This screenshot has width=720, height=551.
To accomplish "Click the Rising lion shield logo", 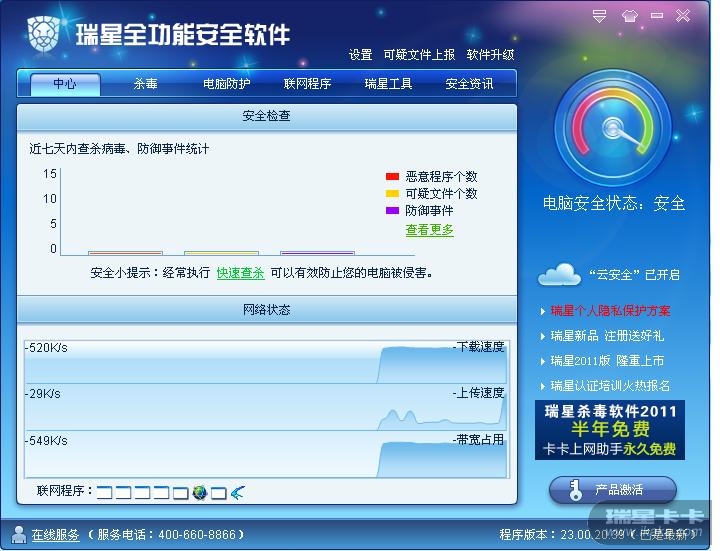I will coord(44,34).
